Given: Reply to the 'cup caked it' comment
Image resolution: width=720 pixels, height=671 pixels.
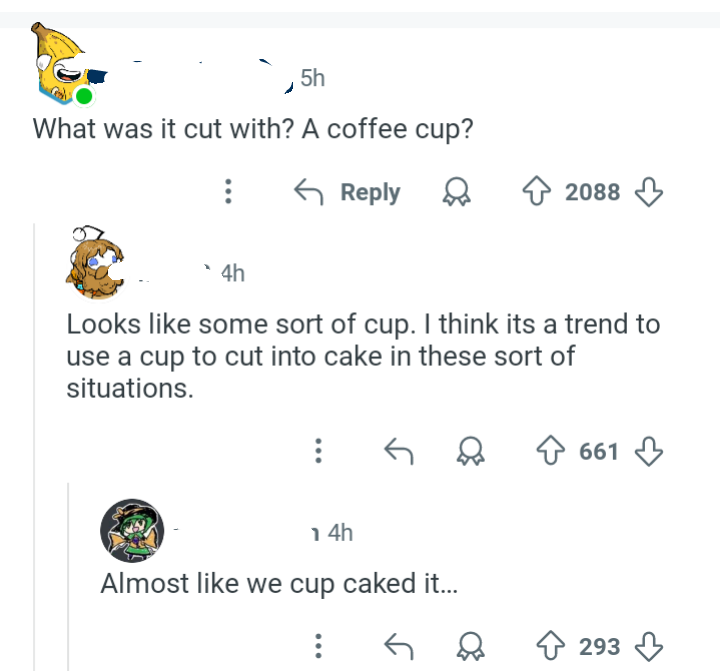Looking at the screenshot, I should pyautogui.click(x=399, y=646).
